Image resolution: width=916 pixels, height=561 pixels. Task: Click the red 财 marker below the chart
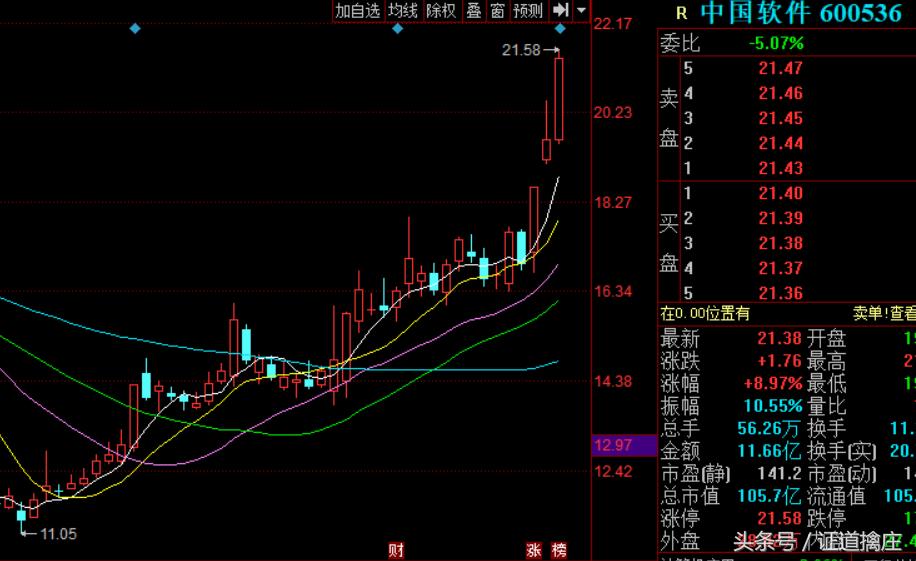pyautogui.click(x=396, y=550)
